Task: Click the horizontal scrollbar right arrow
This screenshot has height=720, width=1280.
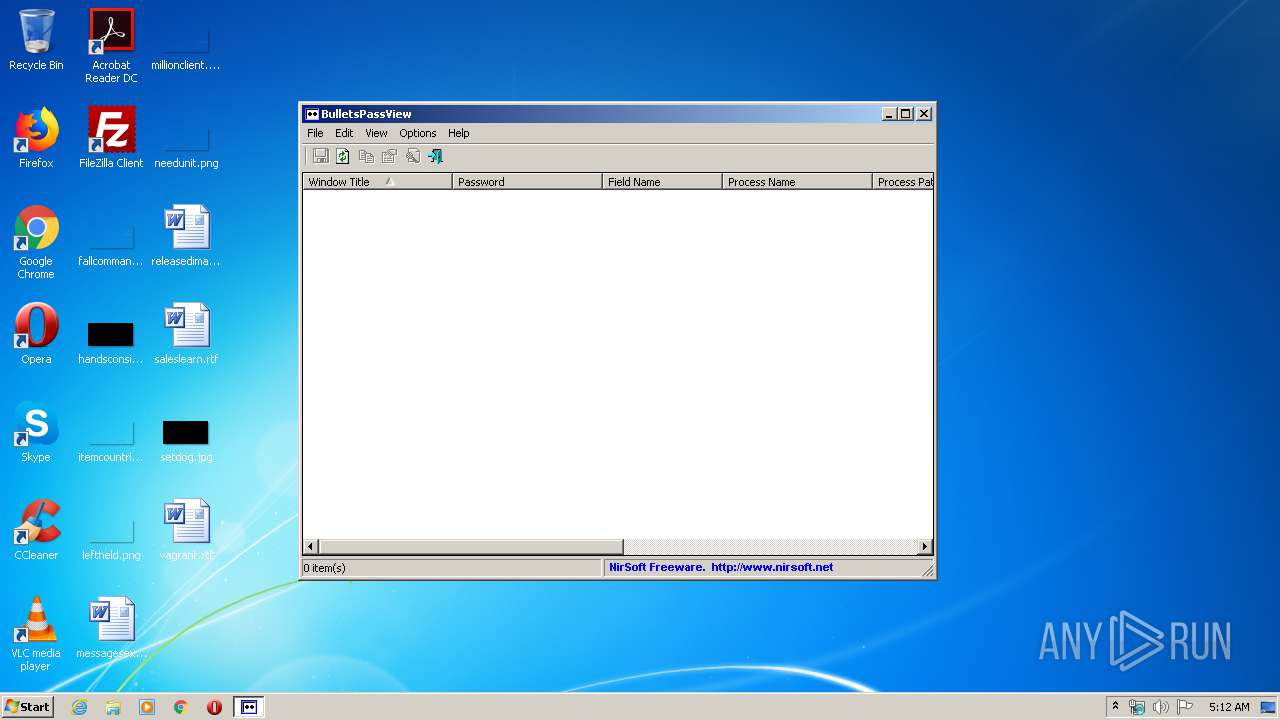Action: tap(925, 547)
